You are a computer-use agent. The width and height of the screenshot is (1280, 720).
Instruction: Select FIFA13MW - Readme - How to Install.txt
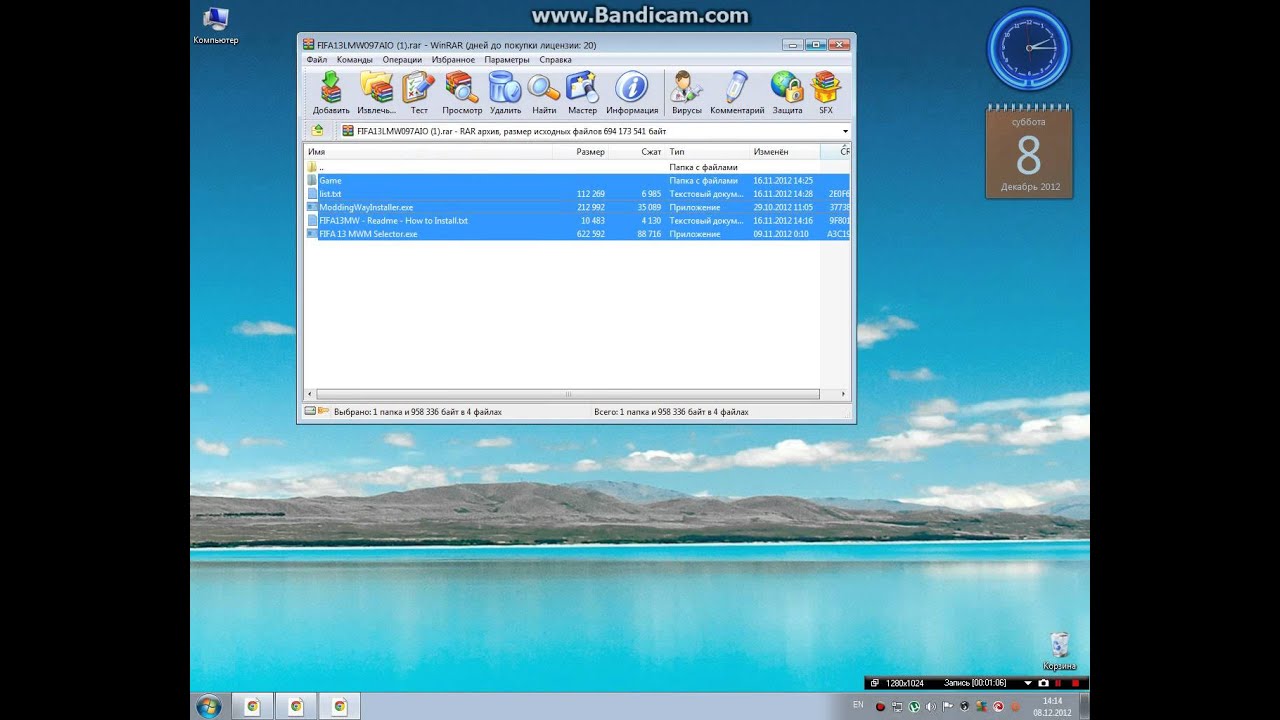(577, 220)
